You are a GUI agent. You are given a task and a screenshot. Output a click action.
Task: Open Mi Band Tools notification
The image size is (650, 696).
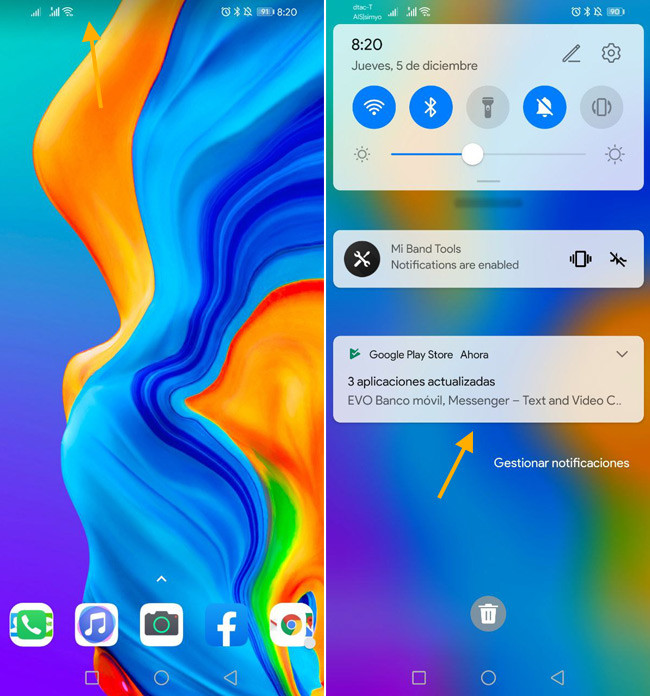coord(488,259)
